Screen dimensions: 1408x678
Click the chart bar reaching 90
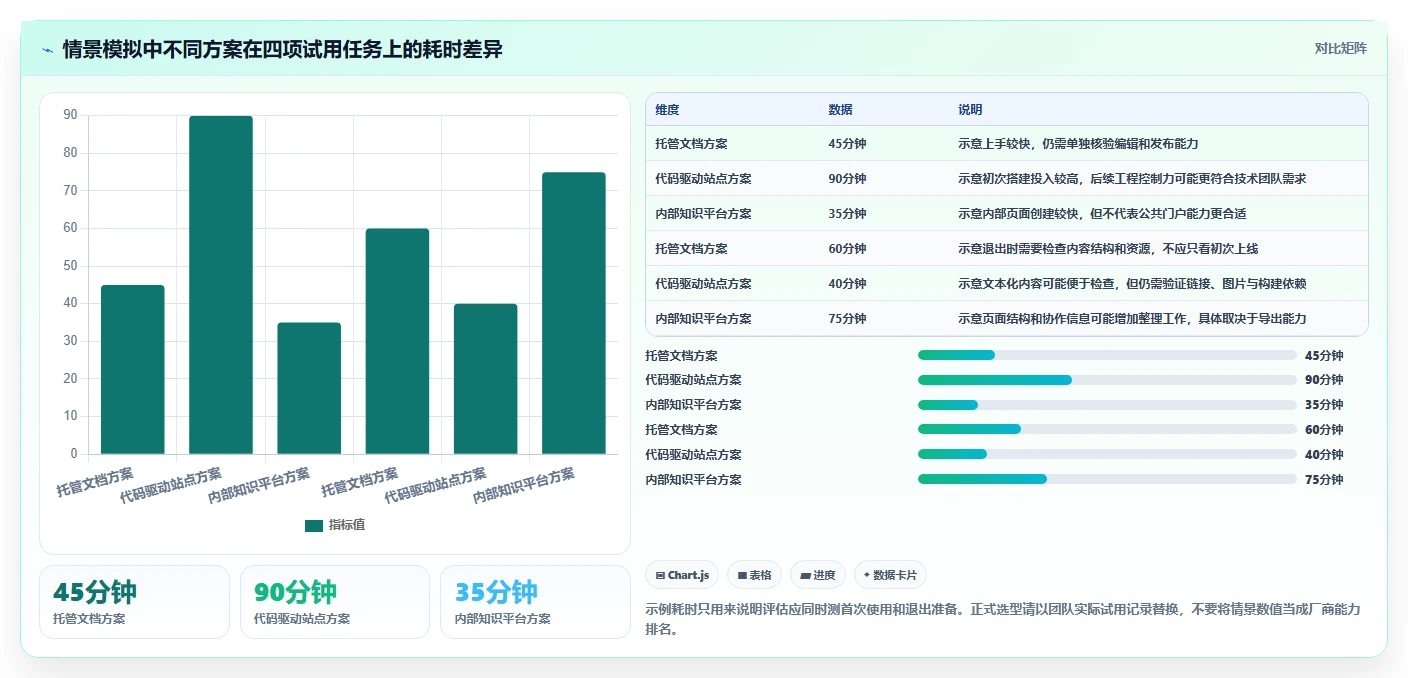(221, 285)
